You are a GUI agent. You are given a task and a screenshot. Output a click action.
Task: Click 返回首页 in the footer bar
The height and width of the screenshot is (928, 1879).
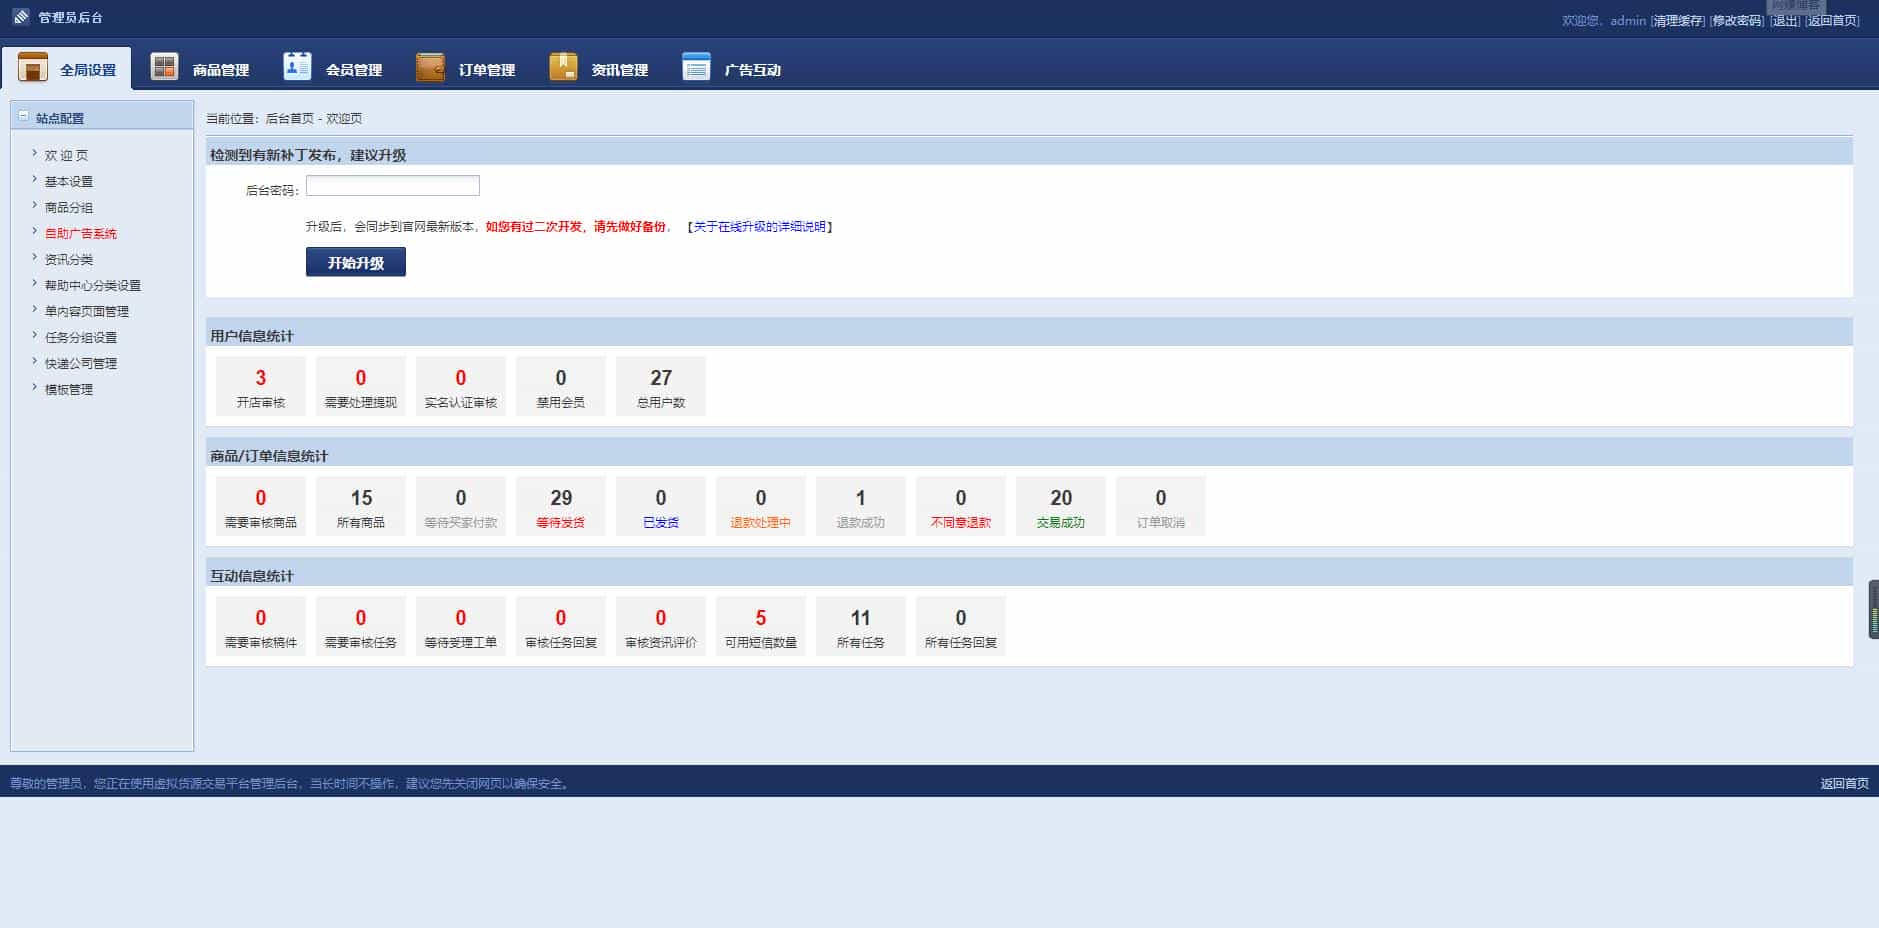point(1844,783)
